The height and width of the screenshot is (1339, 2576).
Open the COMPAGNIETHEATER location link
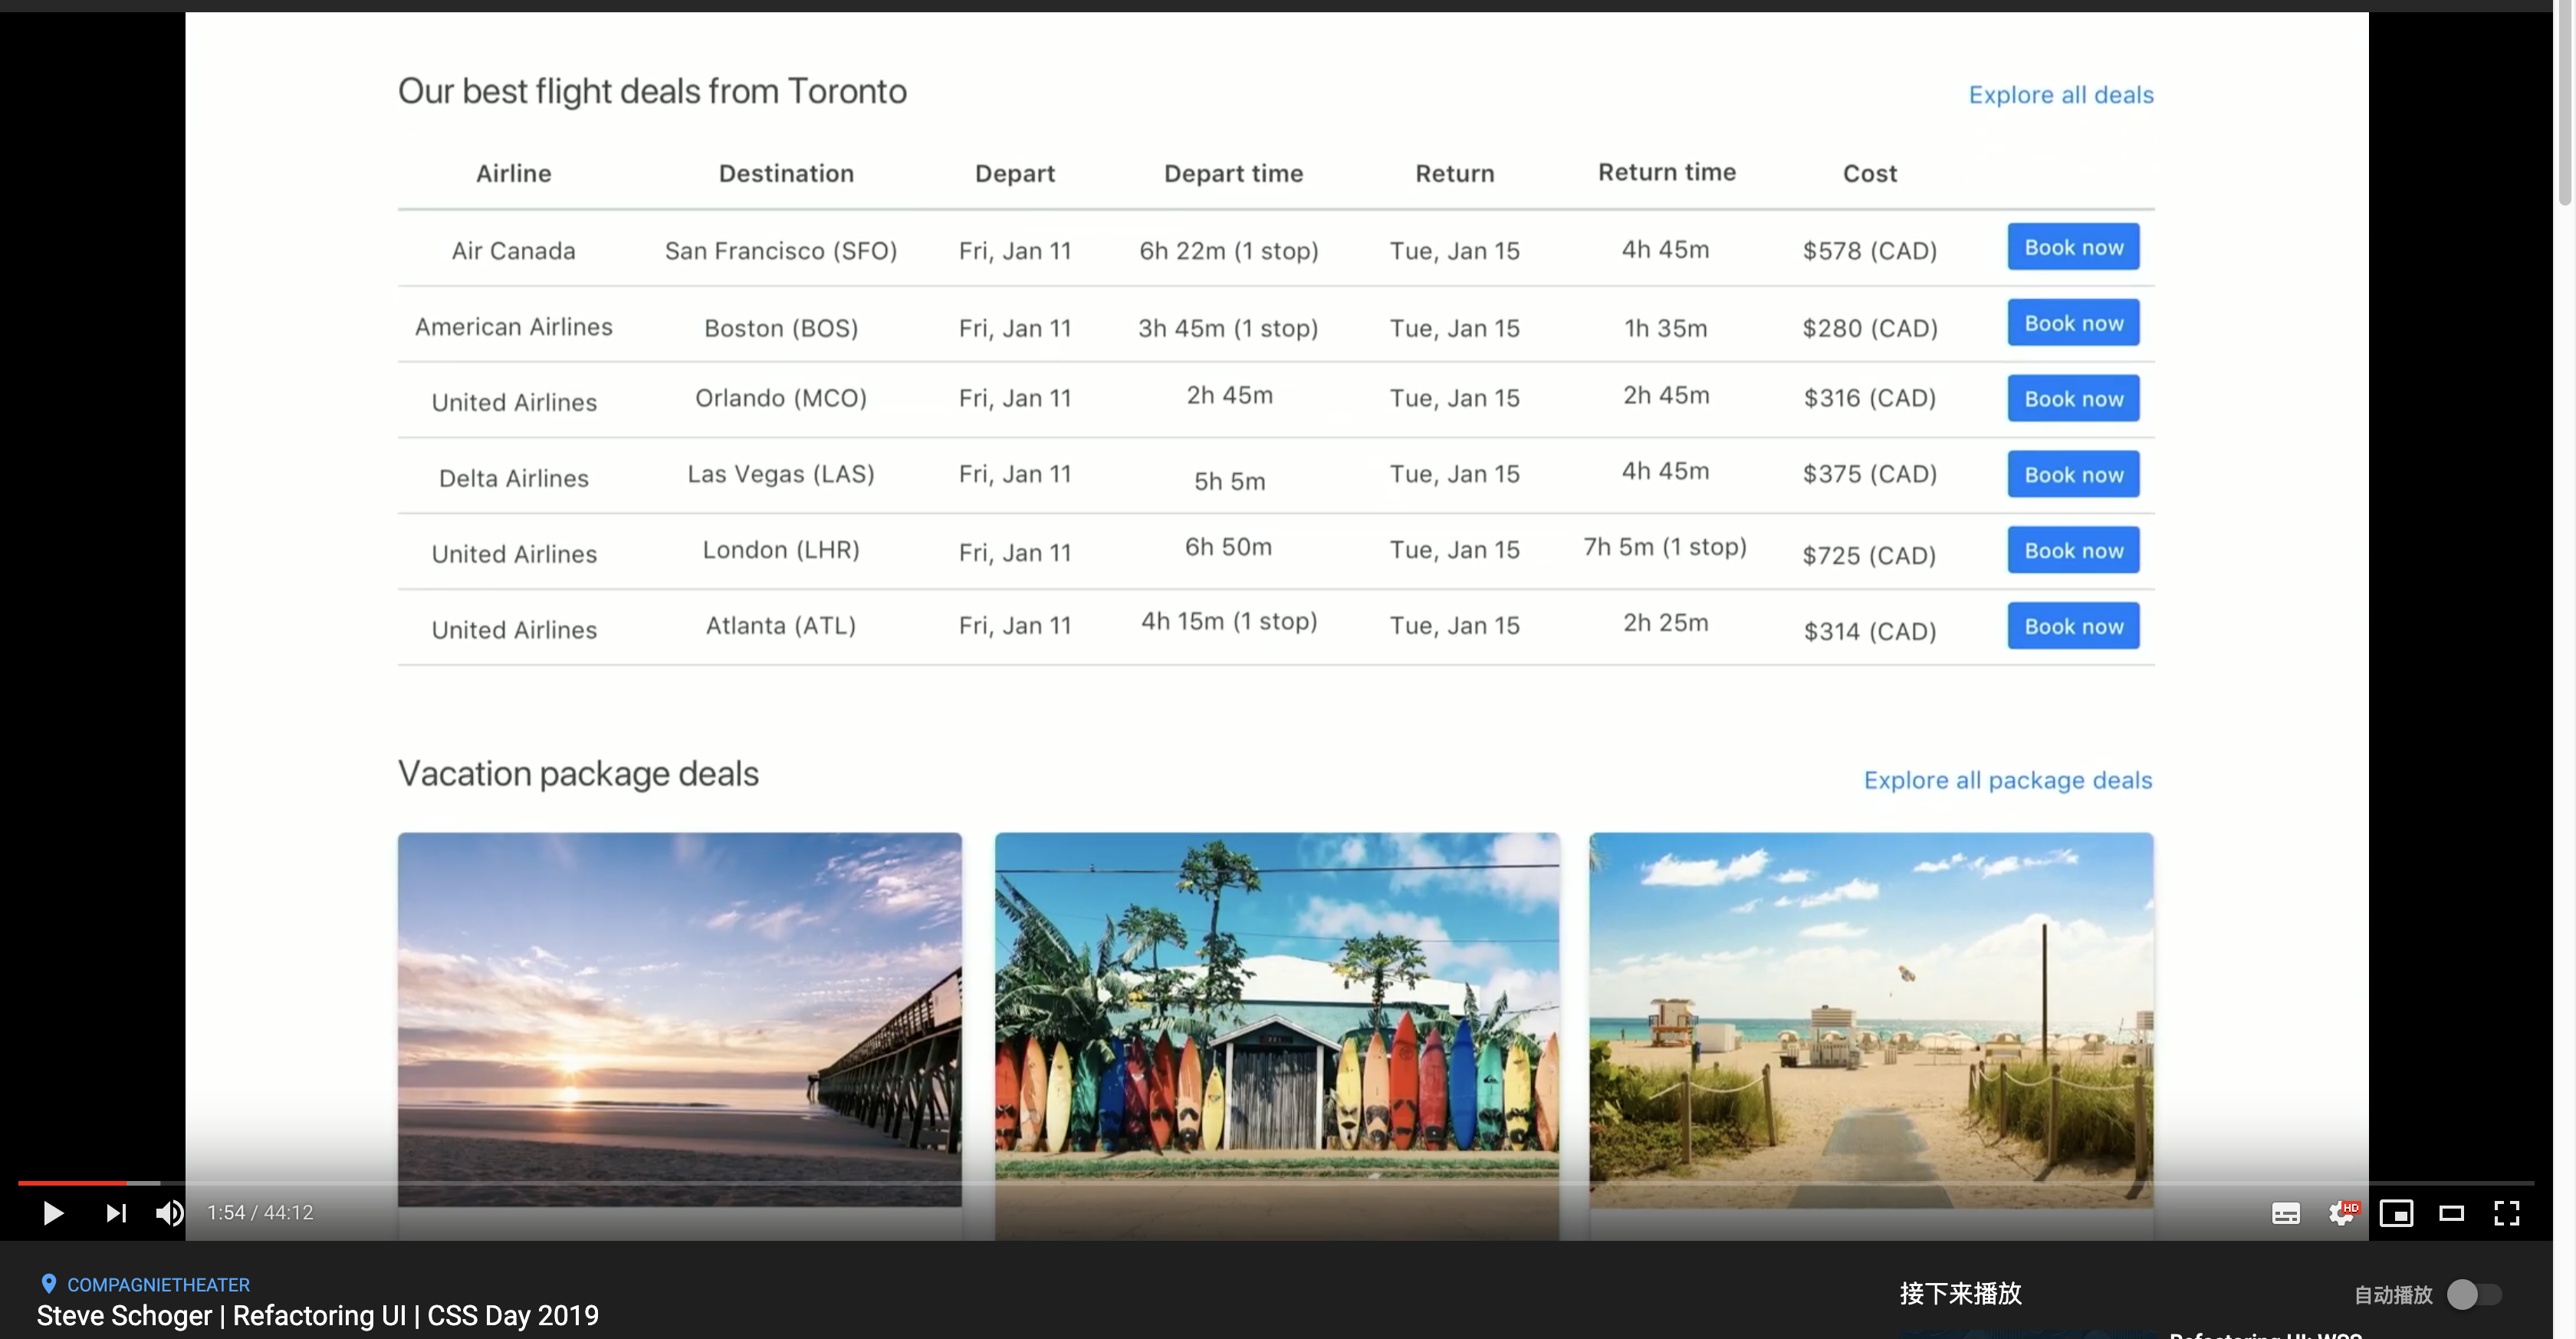click(158, 1285)
